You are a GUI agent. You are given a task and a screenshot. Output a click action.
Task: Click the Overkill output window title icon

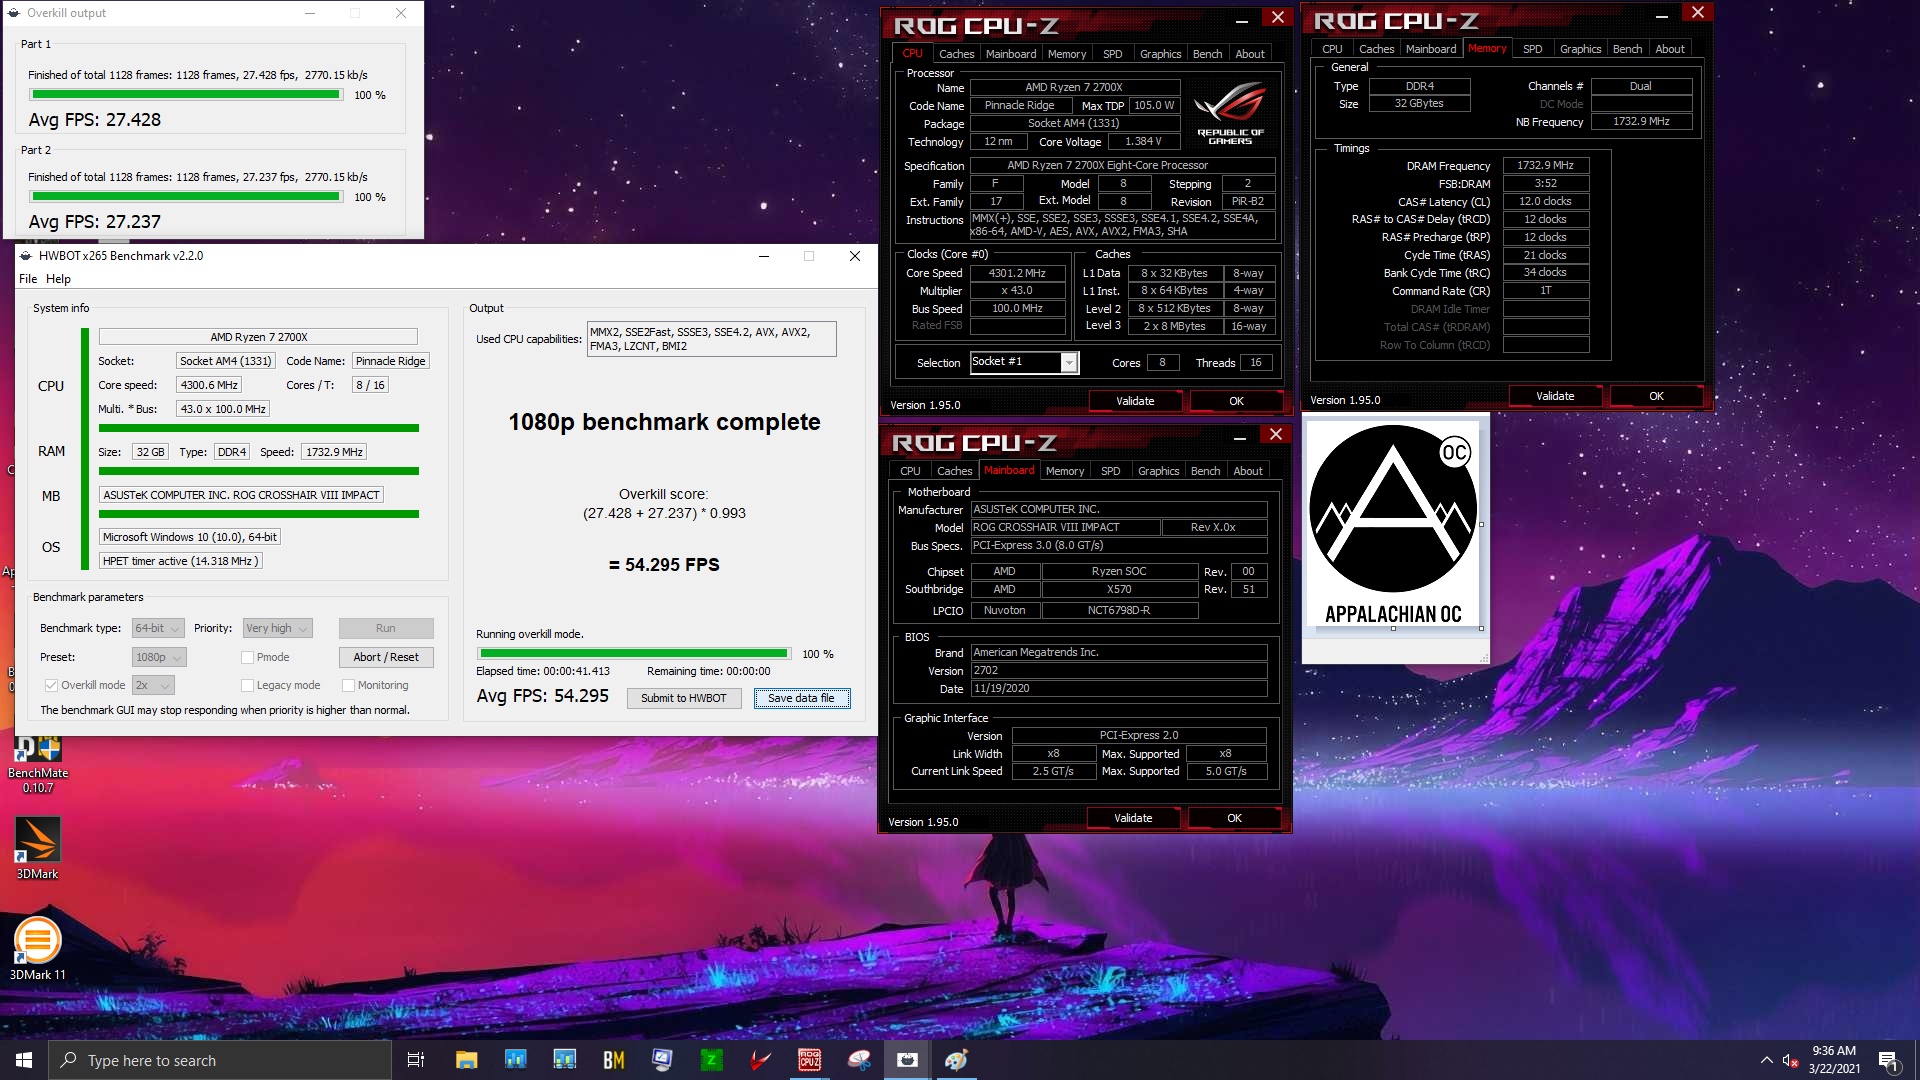coord(14,13)
